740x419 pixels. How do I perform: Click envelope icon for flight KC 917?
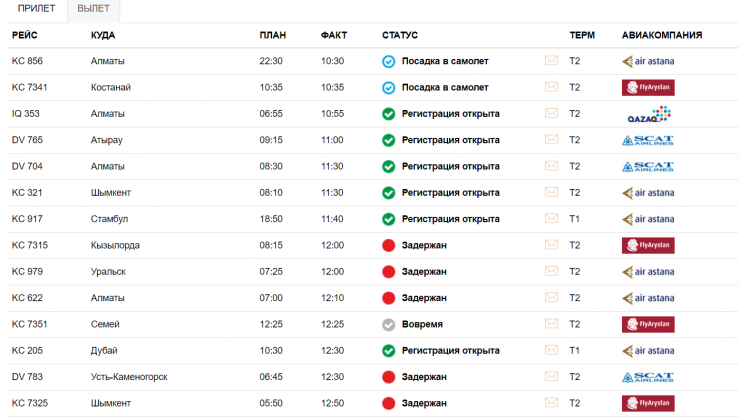tap(551, 219)
